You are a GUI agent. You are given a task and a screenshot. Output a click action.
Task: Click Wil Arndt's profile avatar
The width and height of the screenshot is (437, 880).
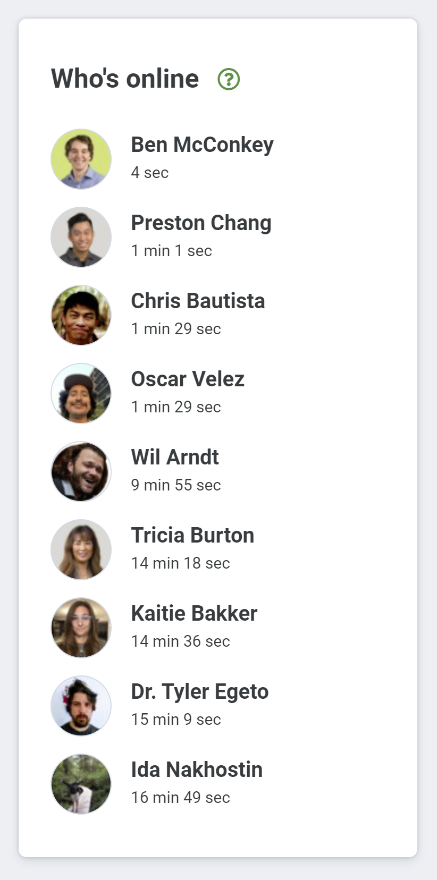click(81, 471)
